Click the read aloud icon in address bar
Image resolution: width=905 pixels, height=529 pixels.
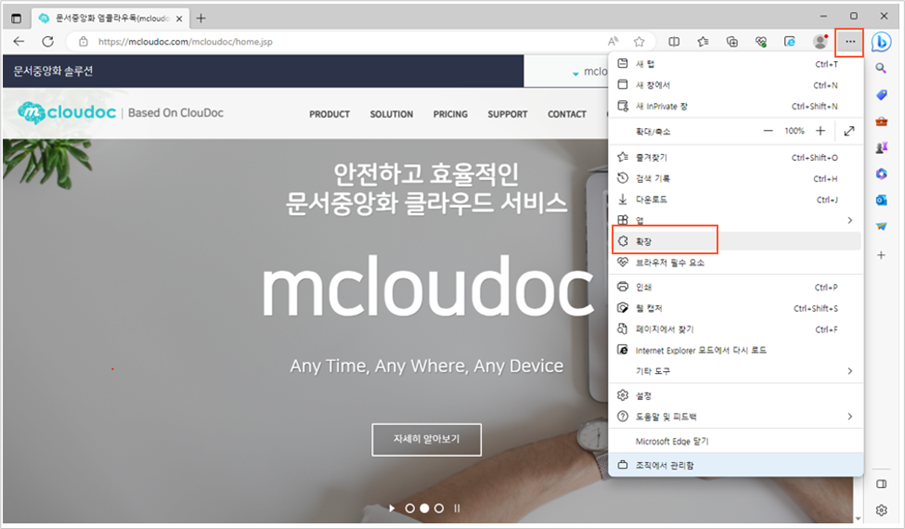click(613, 42)
